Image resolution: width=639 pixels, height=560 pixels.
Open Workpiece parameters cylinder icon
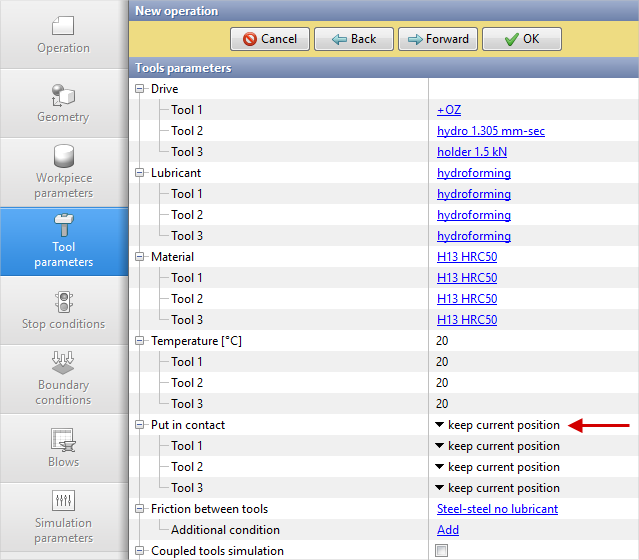pyautogui.click(x=63, y=157)
